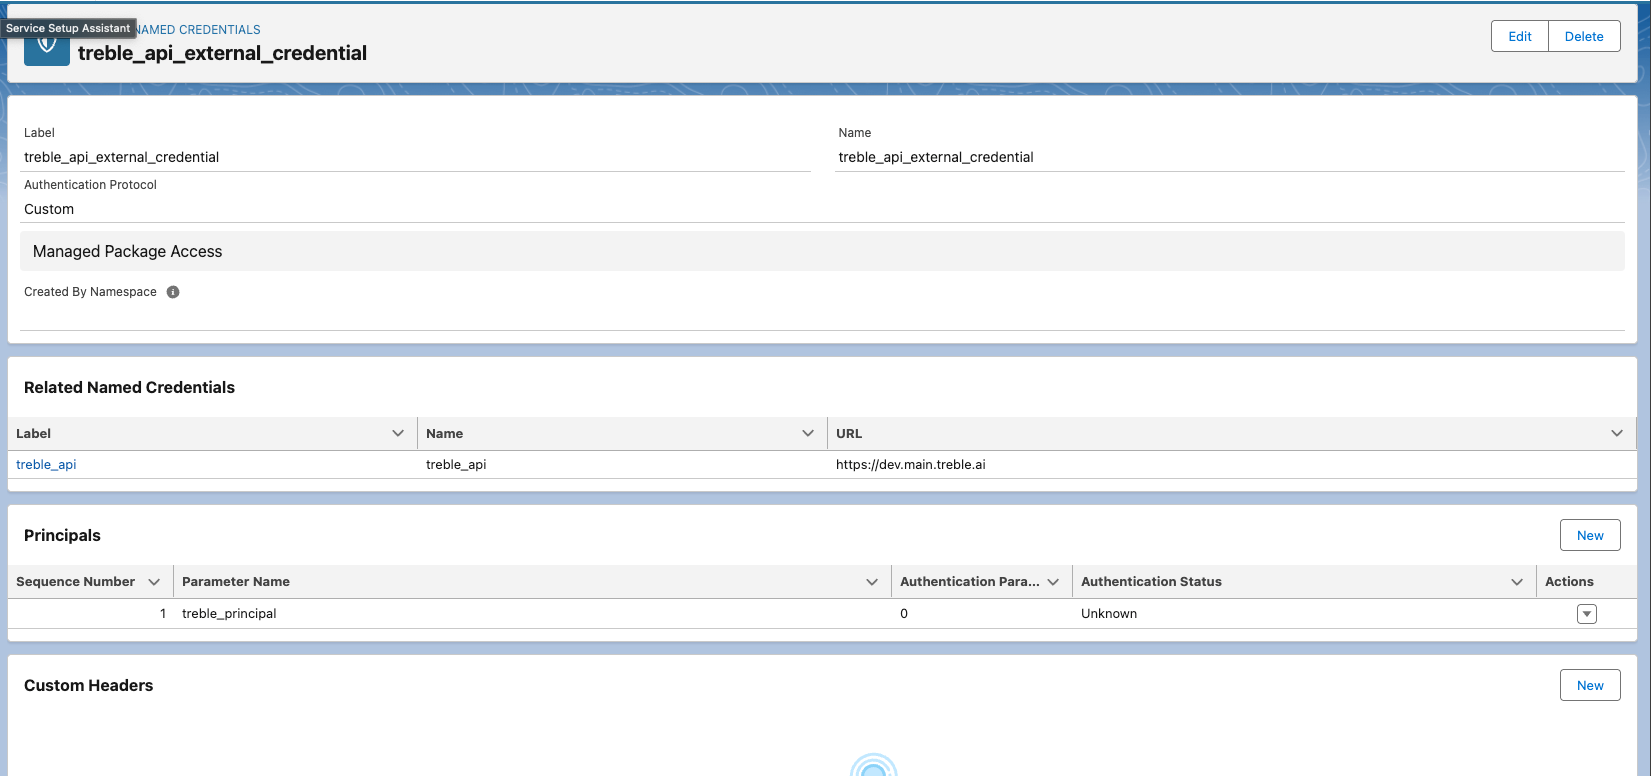
Task: Click the Custom authentication protocol value
Action: point(49,209)
